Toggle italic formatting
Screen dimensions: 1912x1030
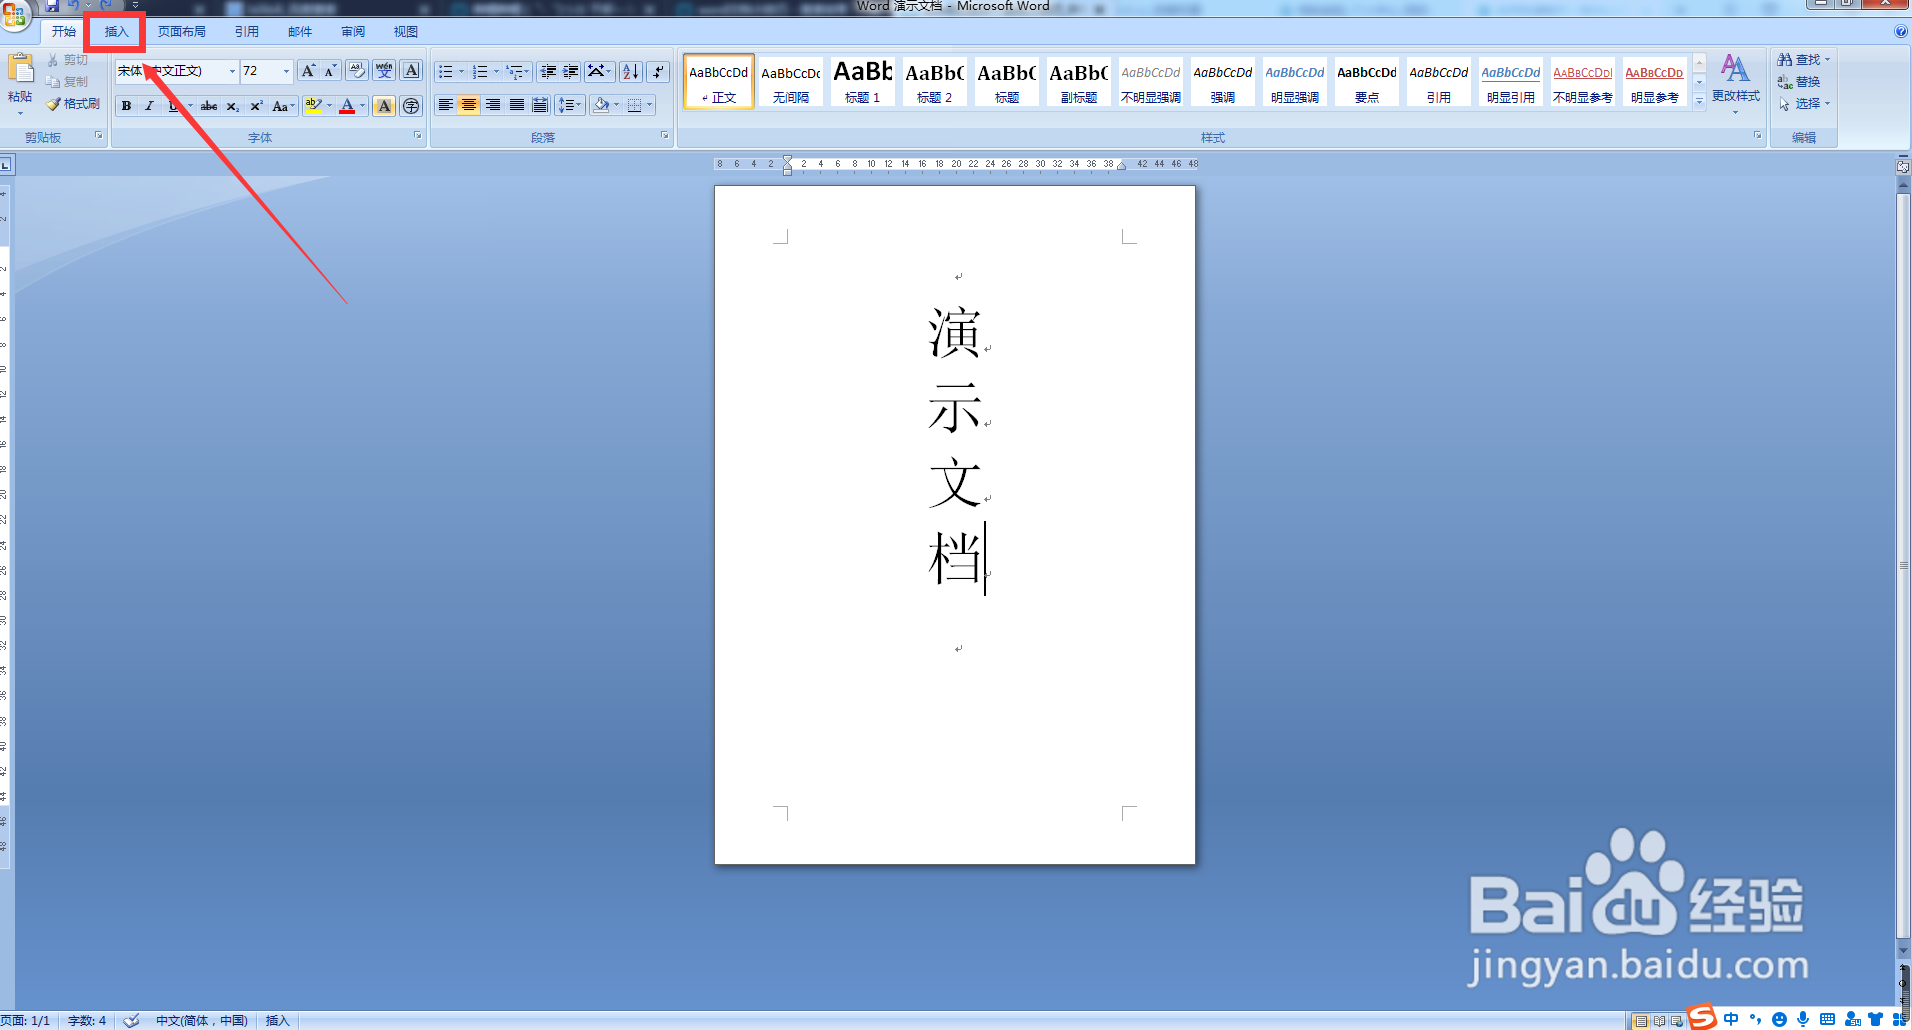point(149,106)
